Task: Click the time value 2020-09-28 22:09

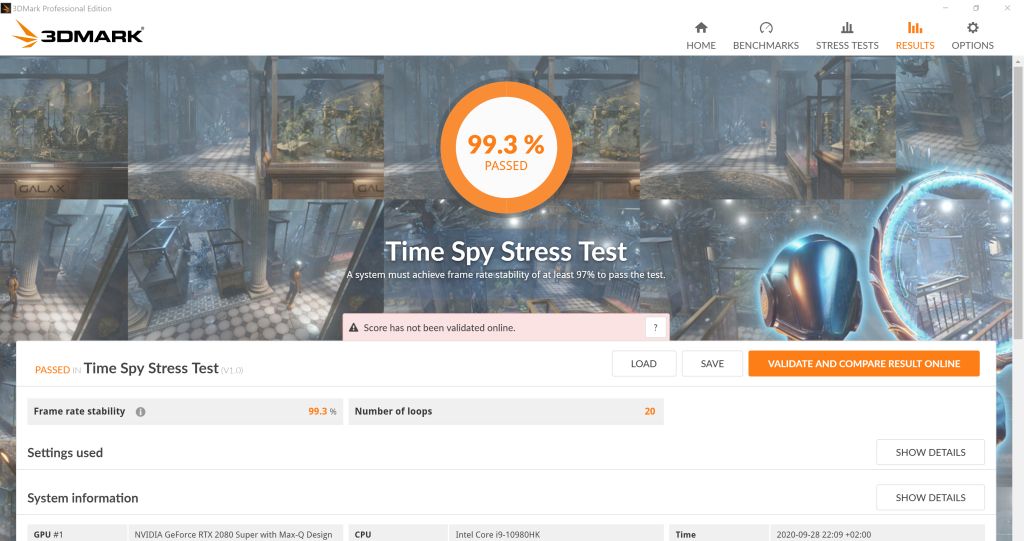Action: (x=824, y=534)
